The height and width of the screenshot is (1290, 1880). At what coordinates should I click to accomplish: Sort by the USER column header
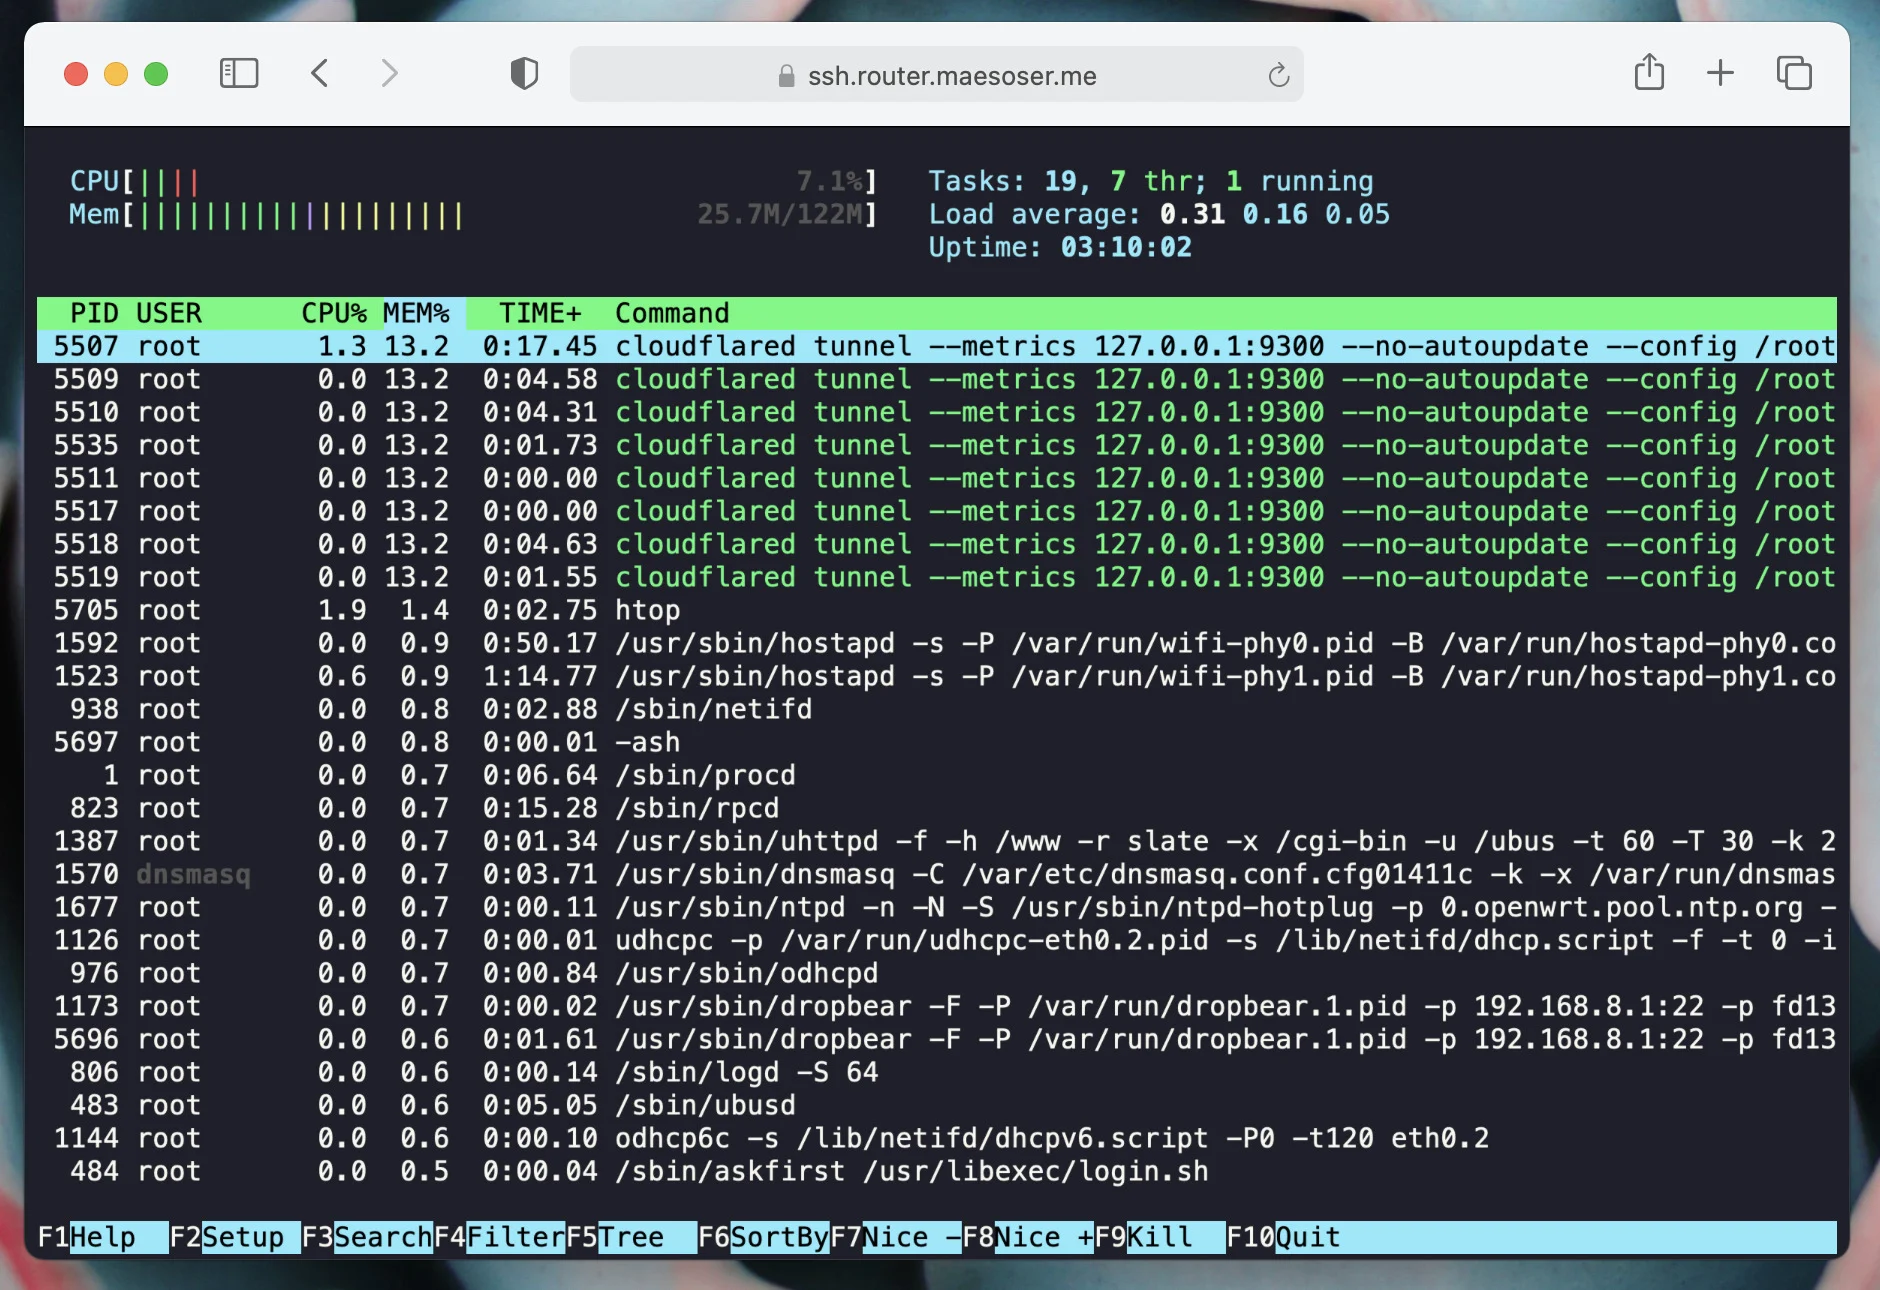pyautogui.click(x=169, y=313)
